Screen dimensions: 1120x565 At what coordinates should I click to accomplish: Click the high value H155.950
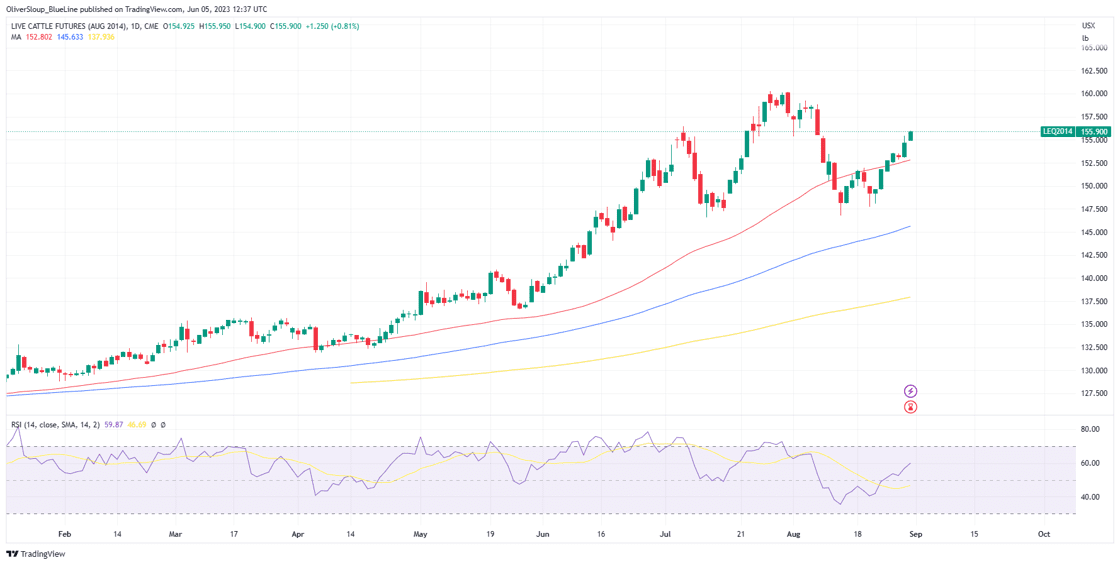[214, 26]
